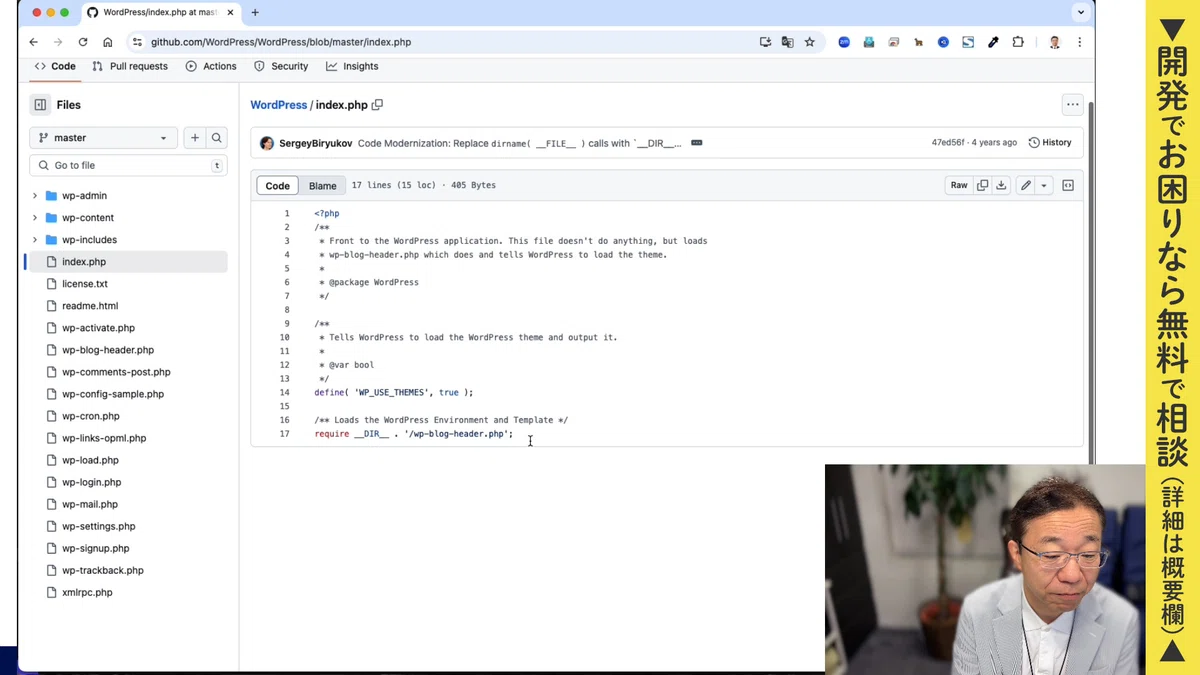Image resolution: width=1200 pixels, height=675 pixels.
Task: Go to the WordPress breadcrumb link
Action: [x=279, y=105]
